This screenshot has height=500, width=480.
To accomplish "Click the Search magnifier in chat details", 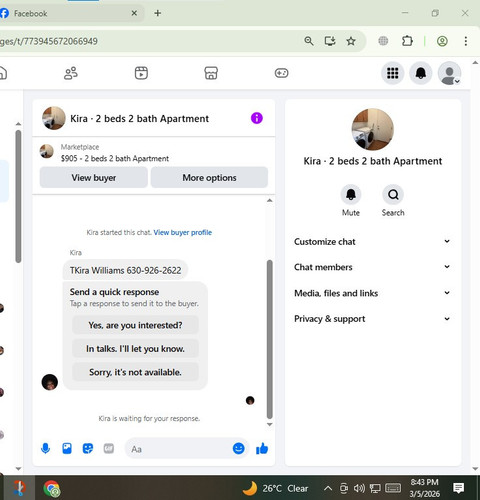I will click(393, 194).
